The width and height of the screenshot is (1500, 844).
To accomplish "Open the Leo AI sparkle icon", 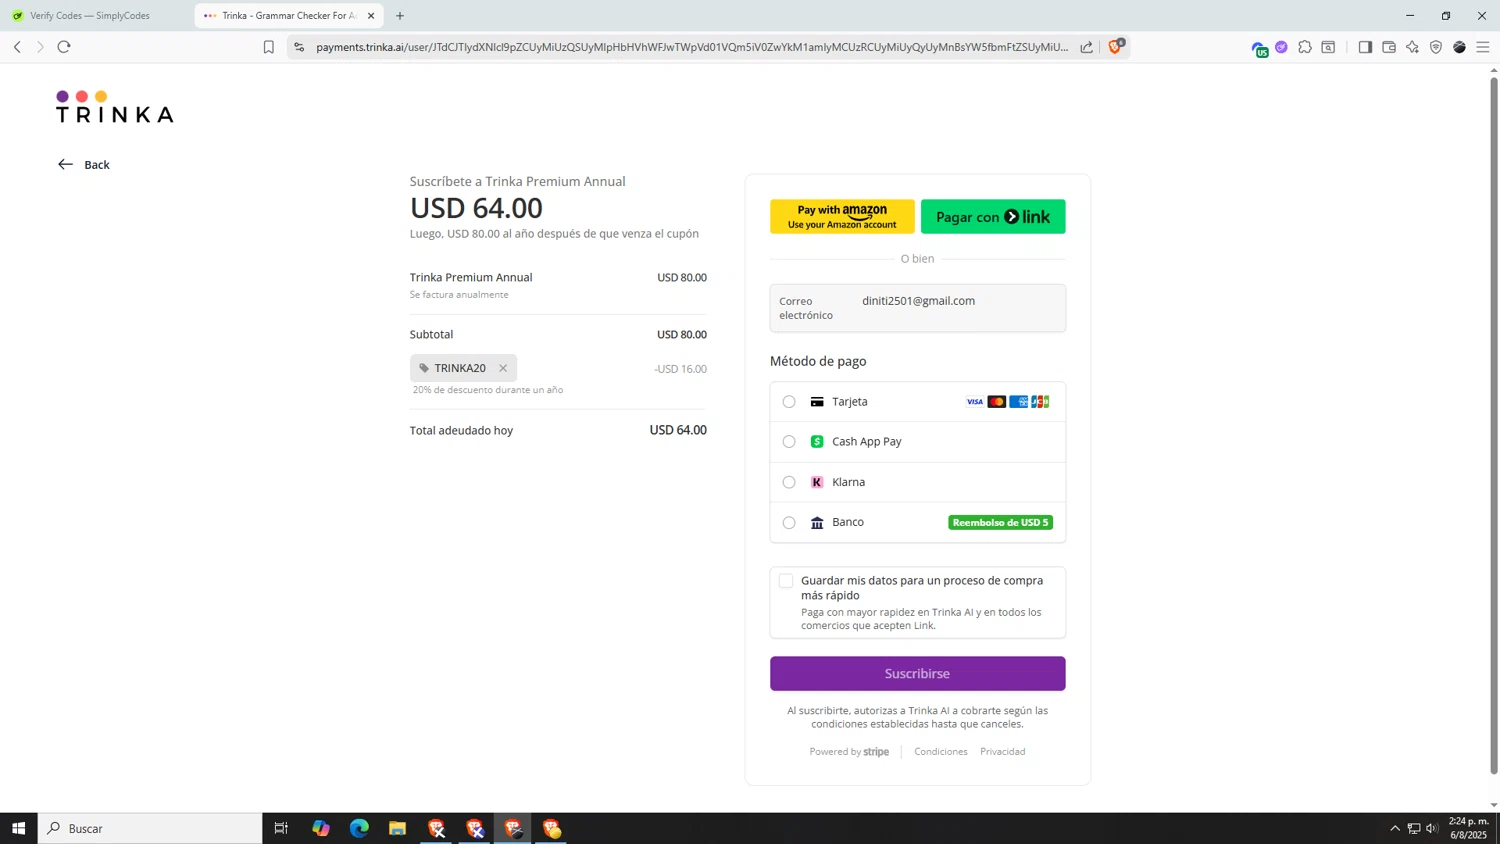I will point(1412,47).
